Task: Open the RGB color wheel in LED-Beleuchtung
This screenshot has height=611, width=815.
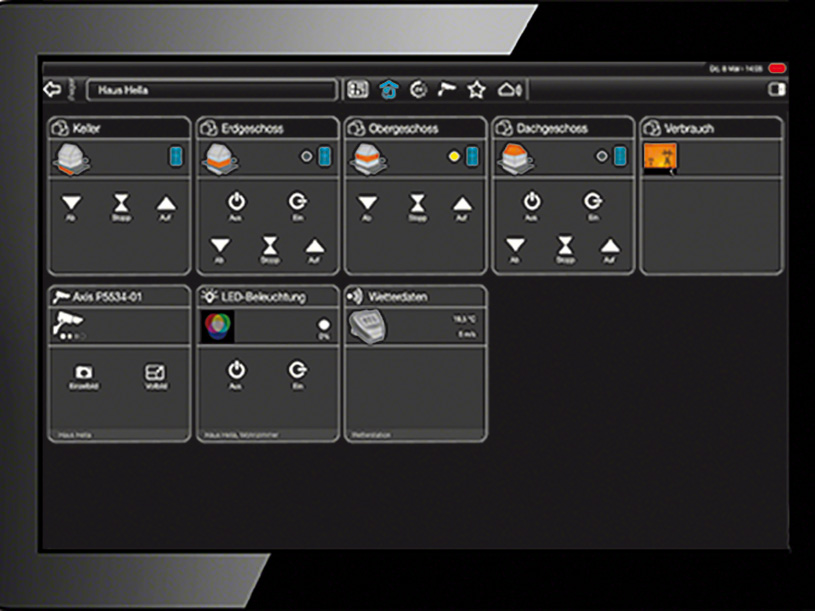Action: (x=215, y=327)
